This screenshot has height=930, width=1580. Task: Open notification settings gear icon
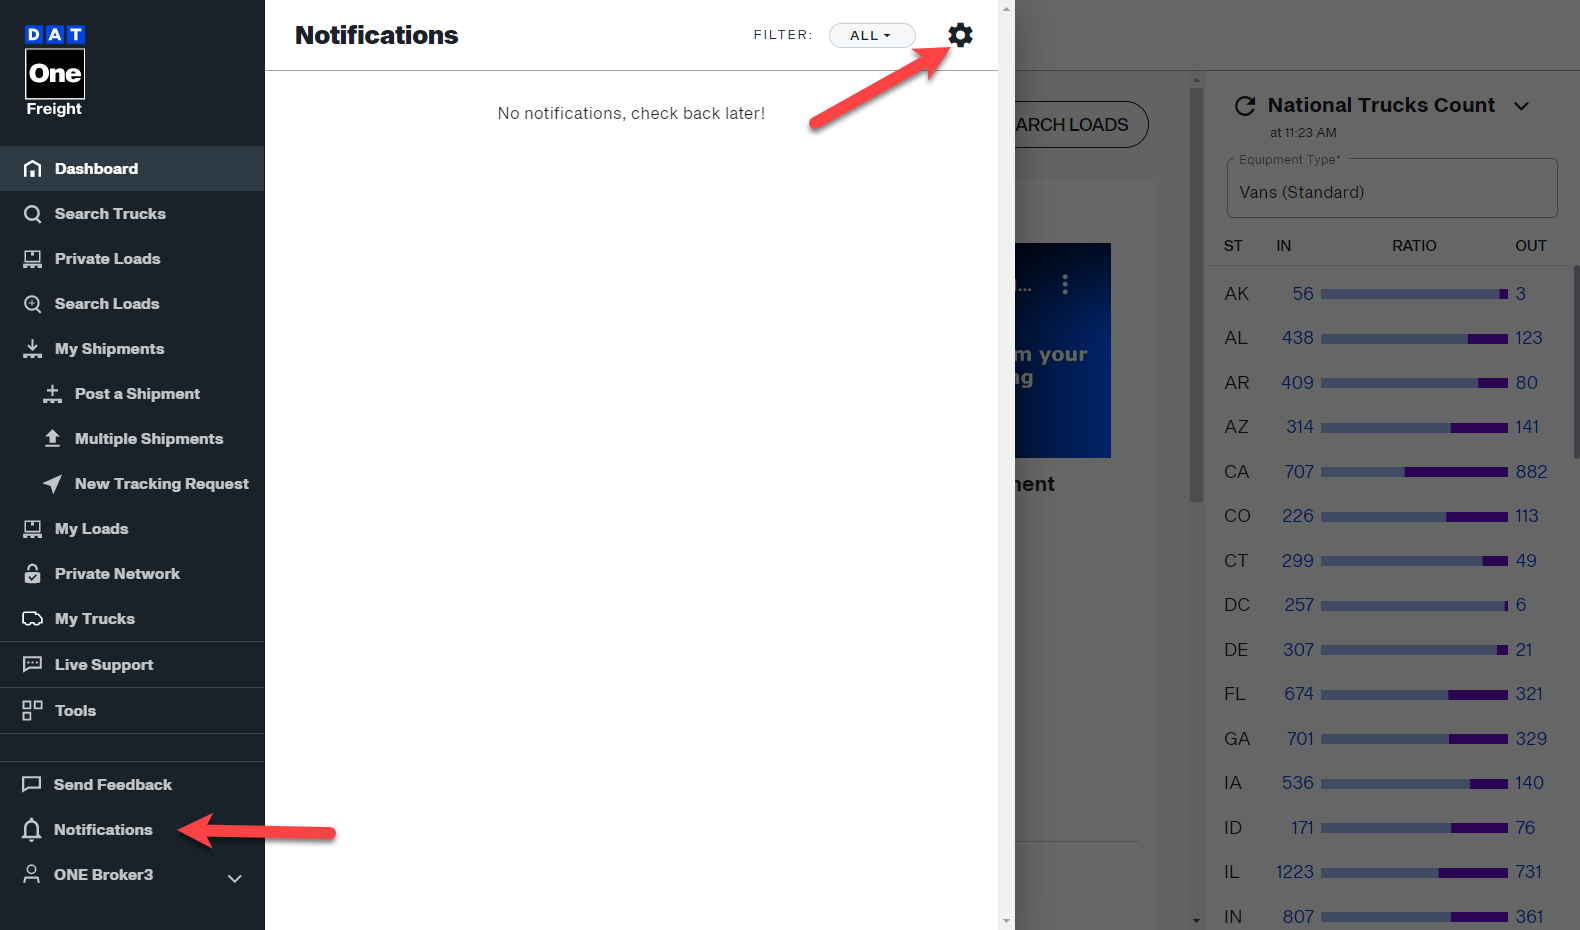[x=960, y=35]
